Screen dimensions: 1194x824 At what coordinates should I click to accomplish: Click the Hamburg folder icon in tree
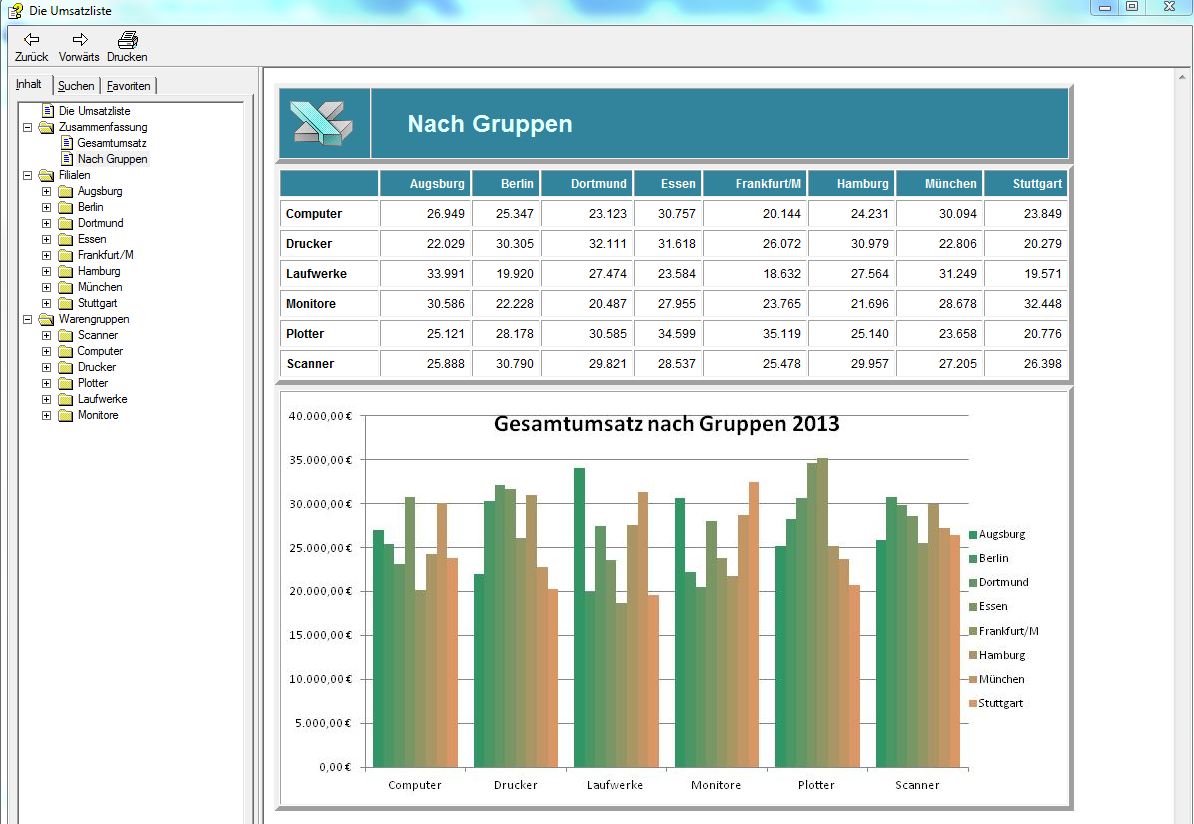tap(66, 271)
